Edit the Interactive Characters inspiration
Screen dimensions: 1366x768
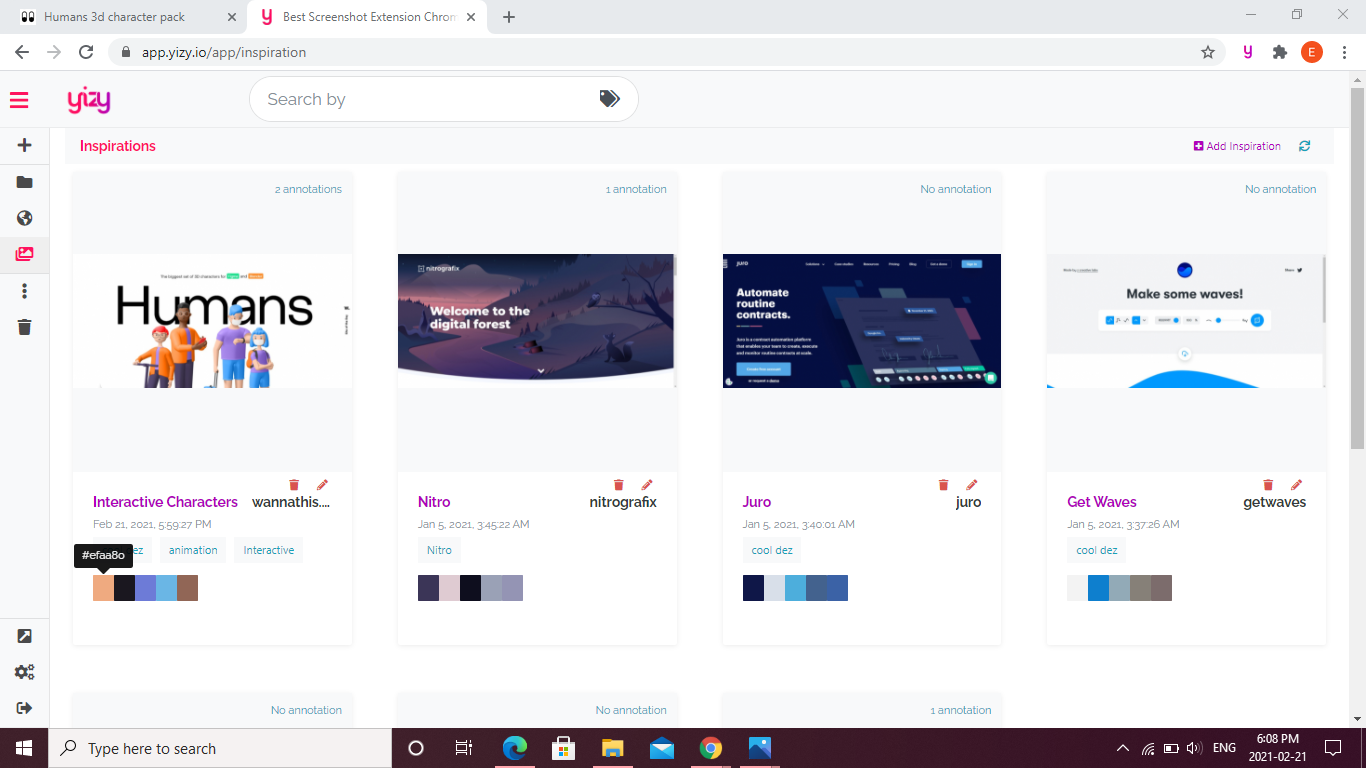pyautogui.click(x=322, y=485)
